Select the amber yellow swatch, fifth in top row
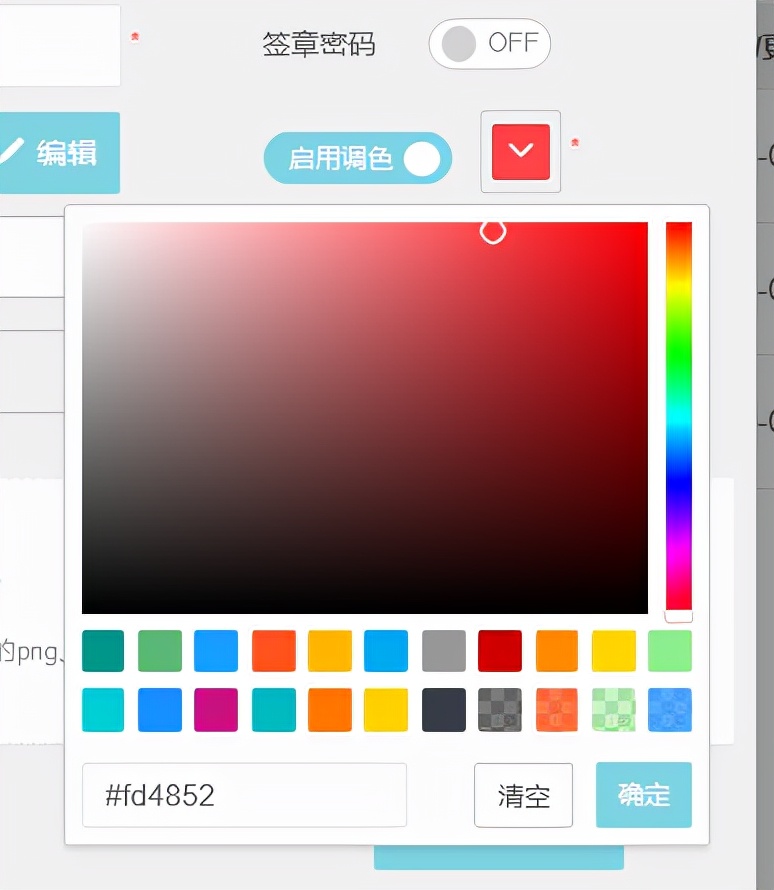 [x=330, y=650]
